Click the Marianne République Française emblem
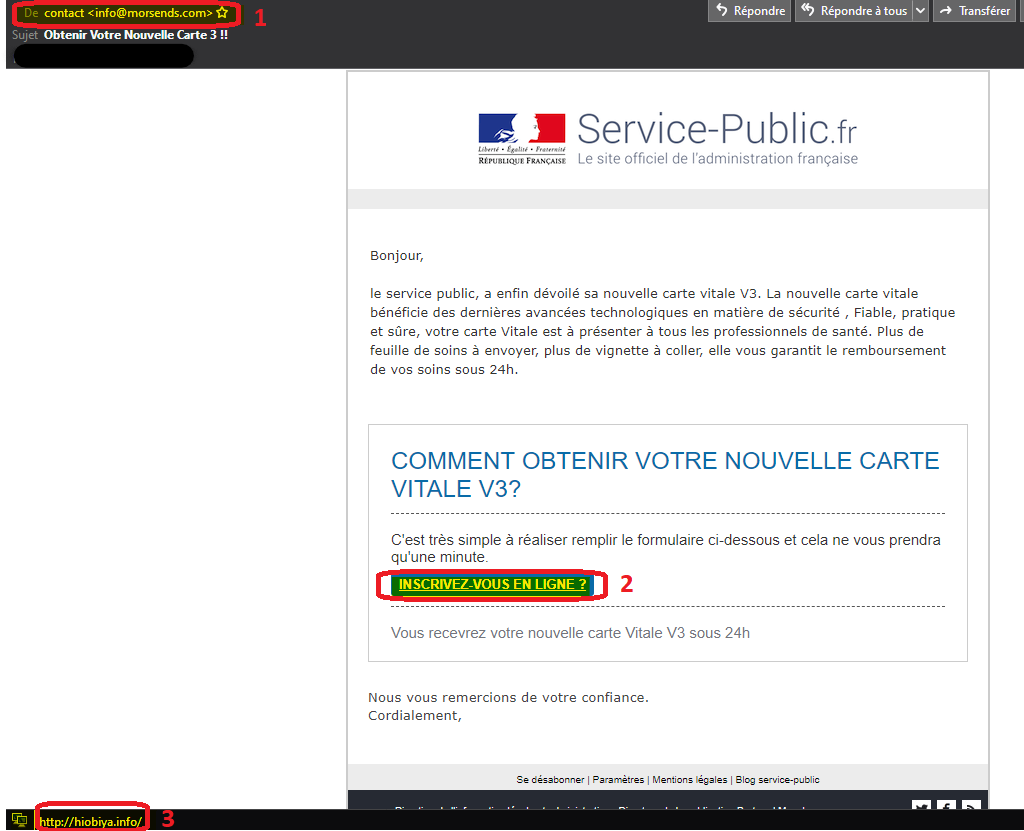 [522, 138]
